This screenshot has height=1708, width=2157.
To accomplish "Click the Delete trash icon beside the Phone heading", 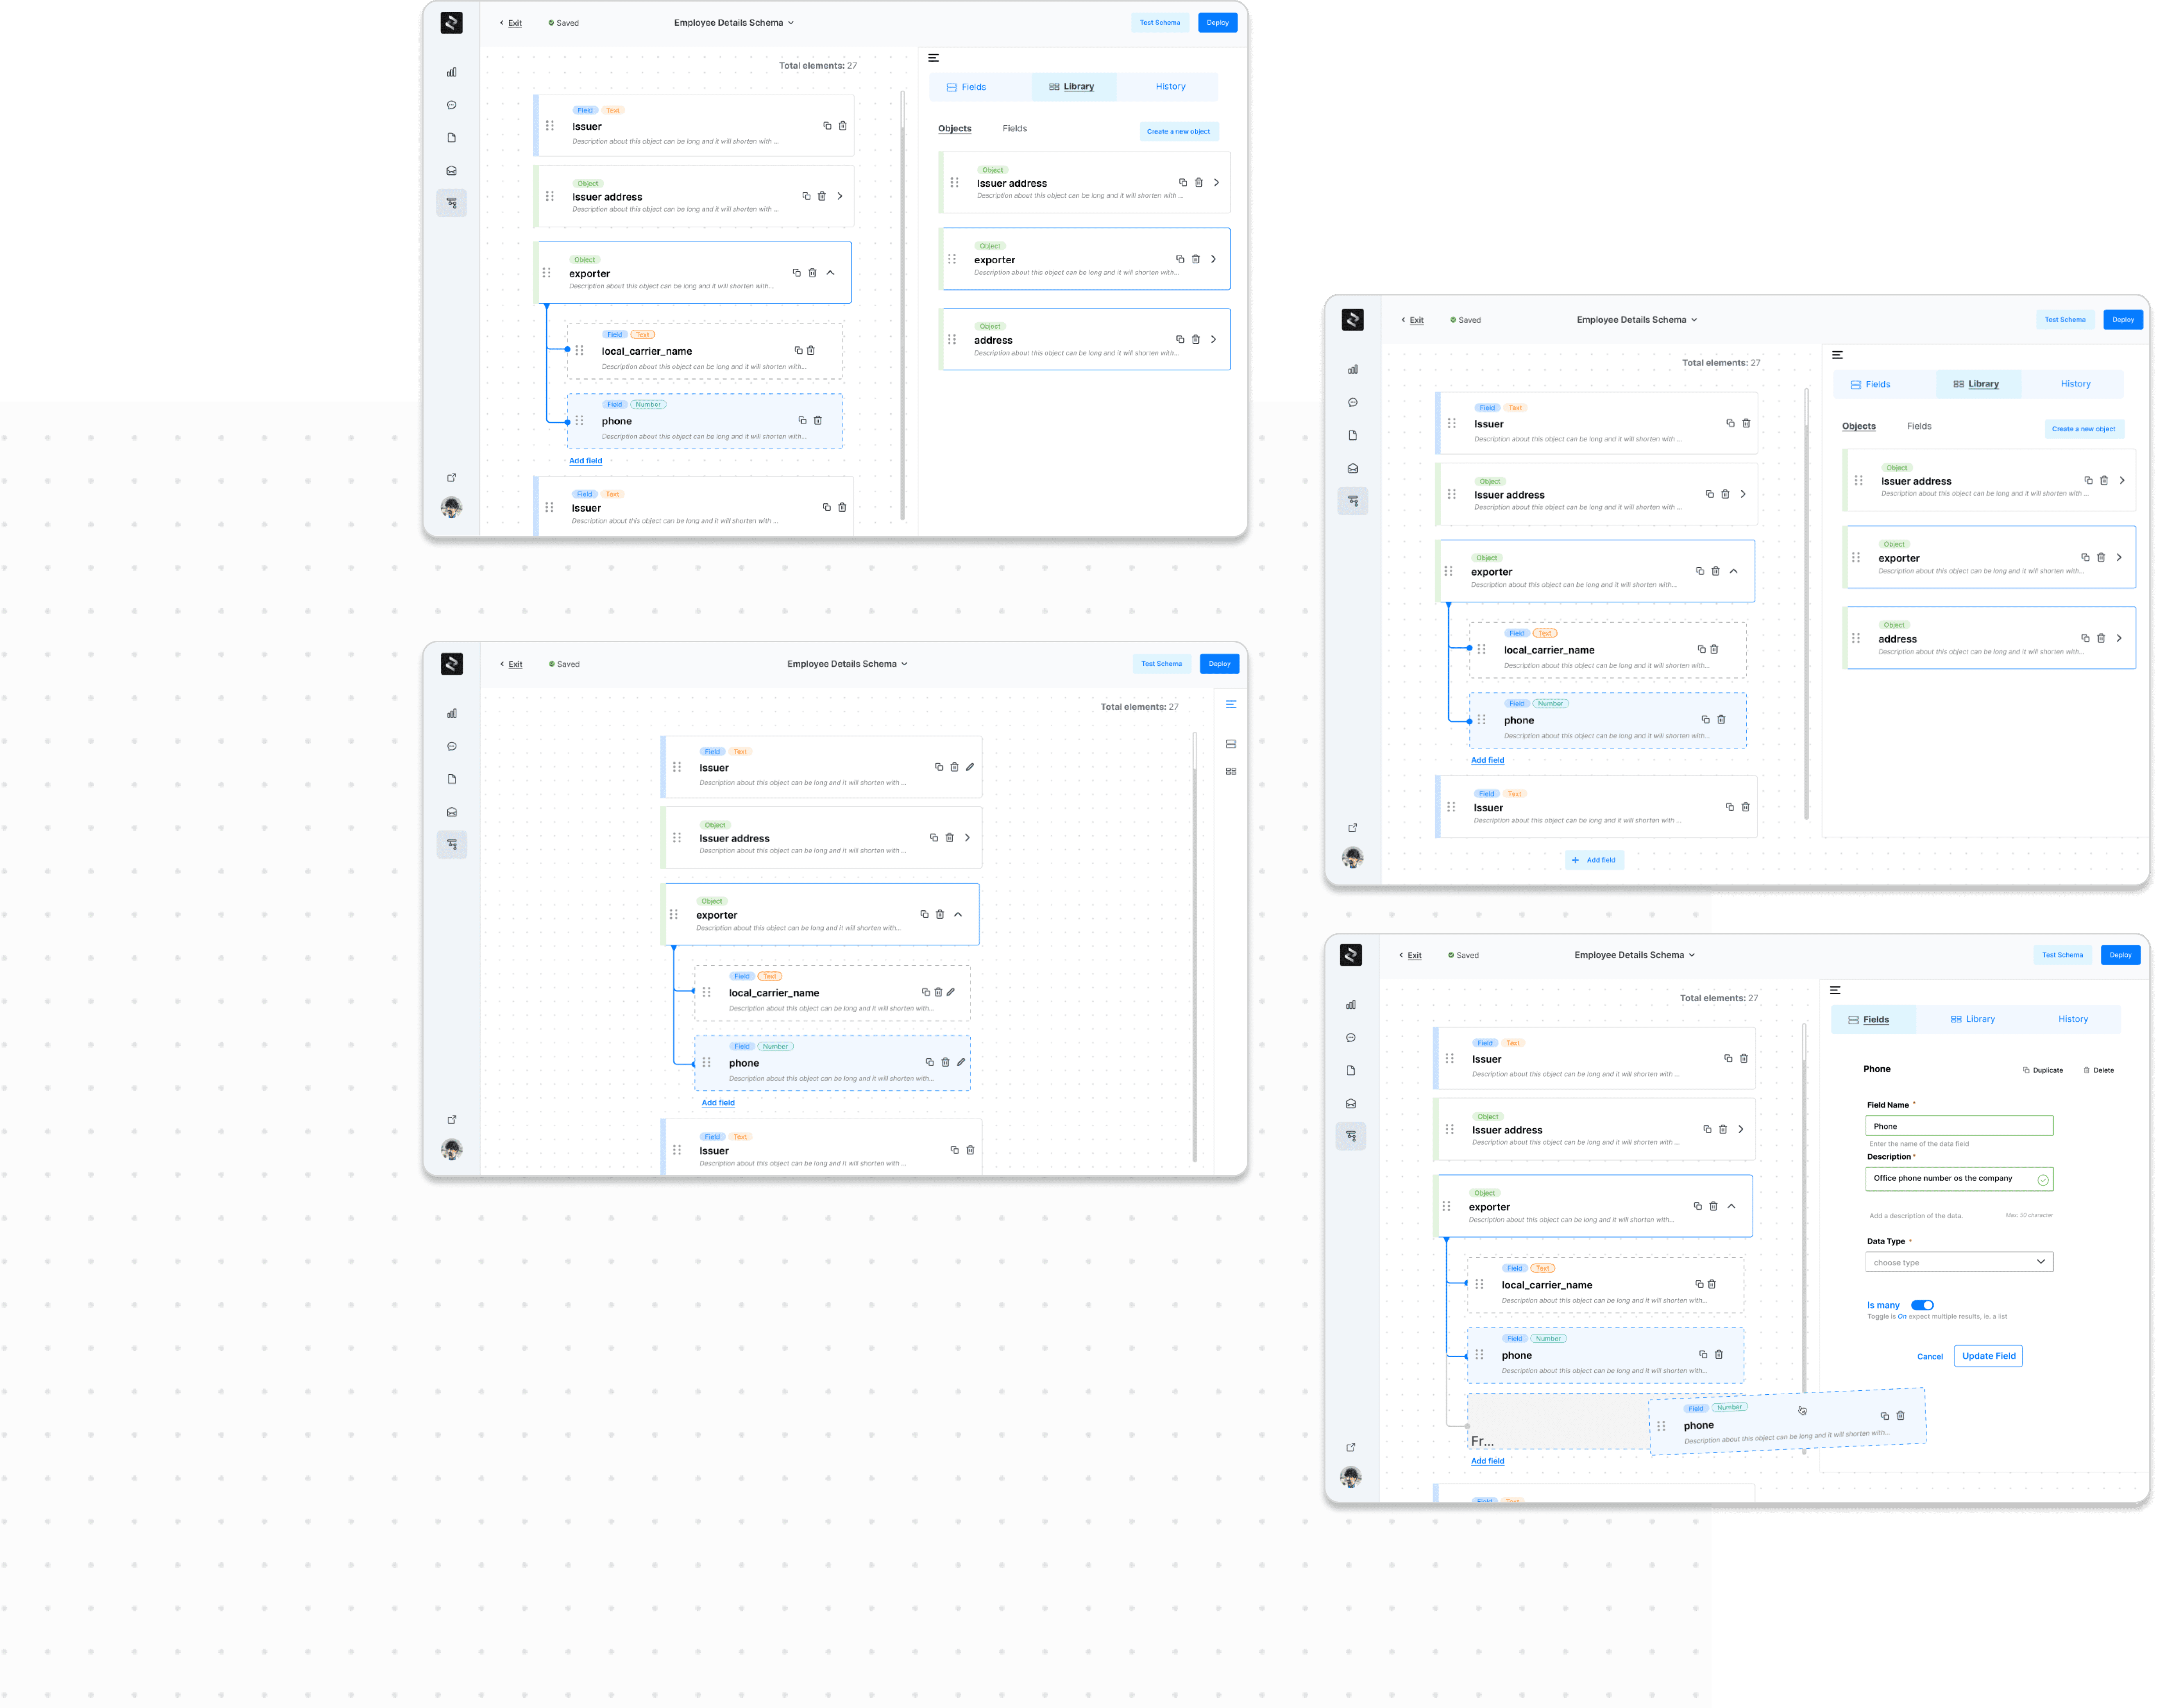I will tap(2087, 1070).
